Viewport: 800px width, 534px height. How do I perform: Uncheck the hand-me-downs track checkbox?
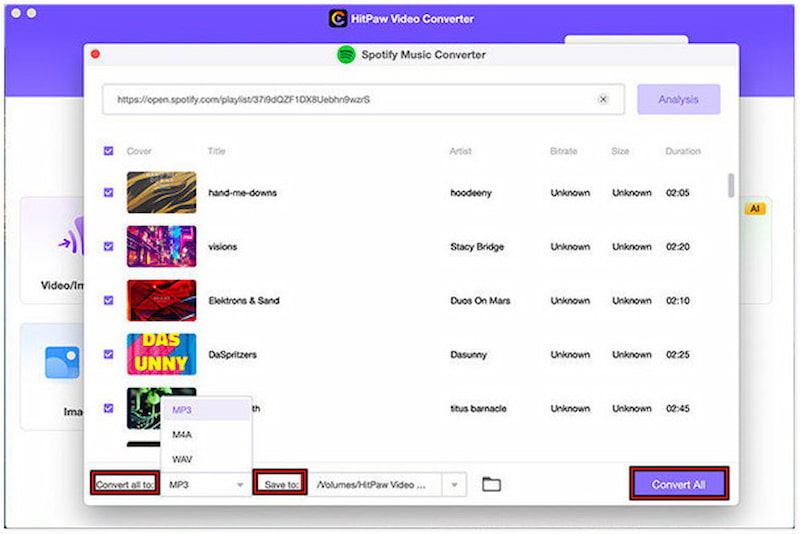tap(109, 192)
